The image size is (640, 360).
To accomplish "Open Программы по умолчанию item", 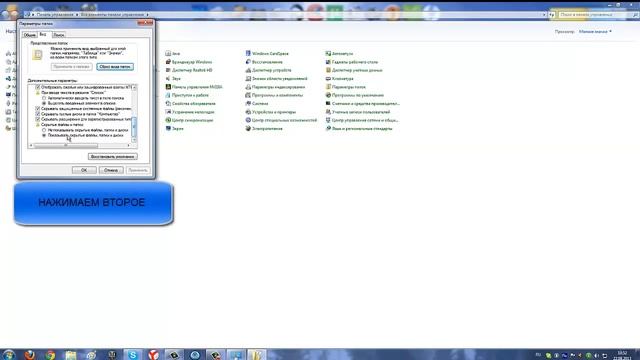I will pos(355,95).
